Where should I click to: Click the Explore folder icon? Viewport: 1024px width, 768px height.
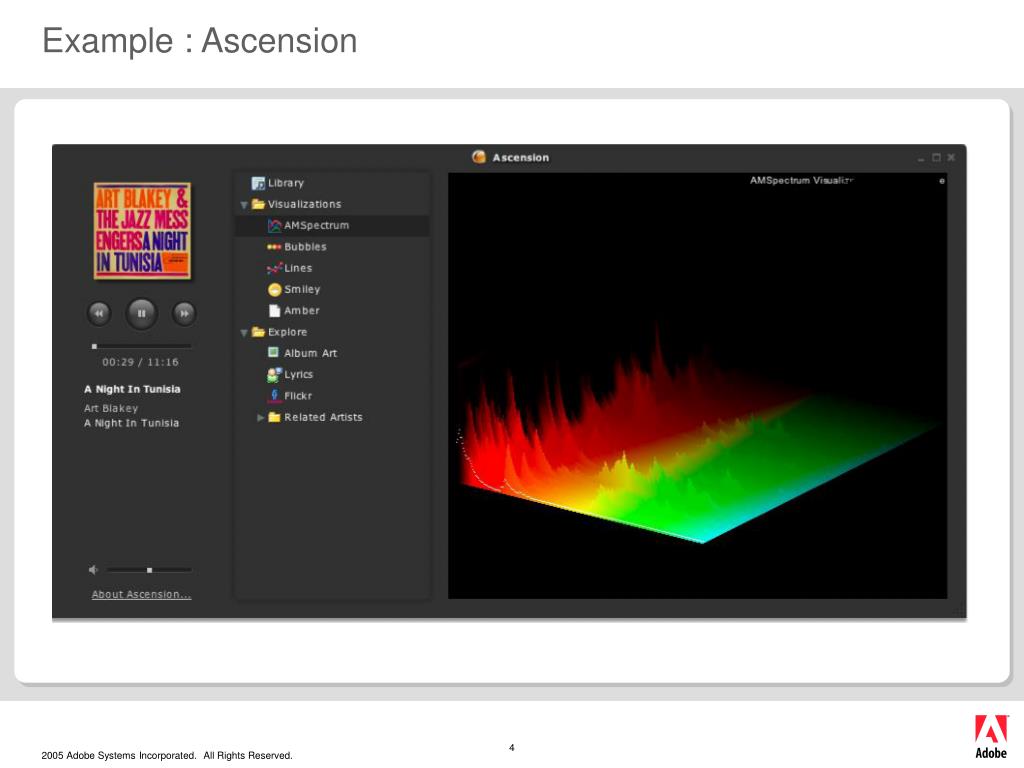click(259, 332)
